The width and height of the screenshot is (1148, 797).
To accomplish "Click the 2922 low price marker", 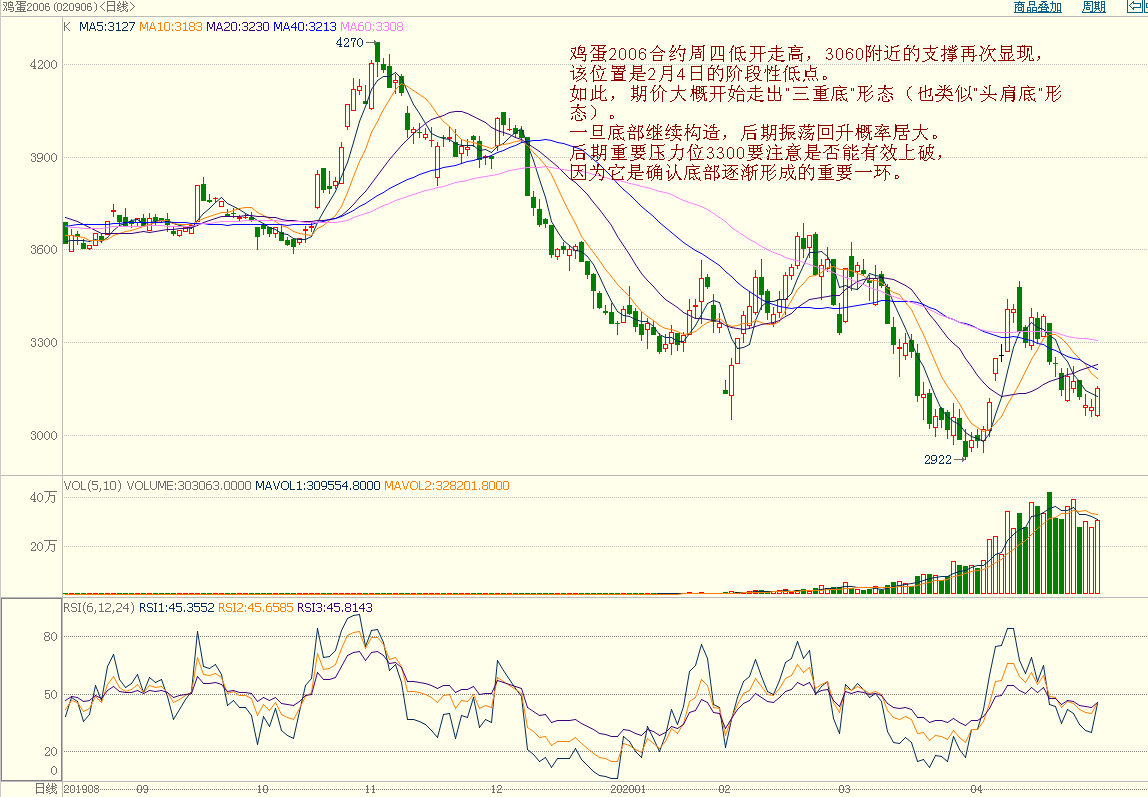I will tap(936, 459).
